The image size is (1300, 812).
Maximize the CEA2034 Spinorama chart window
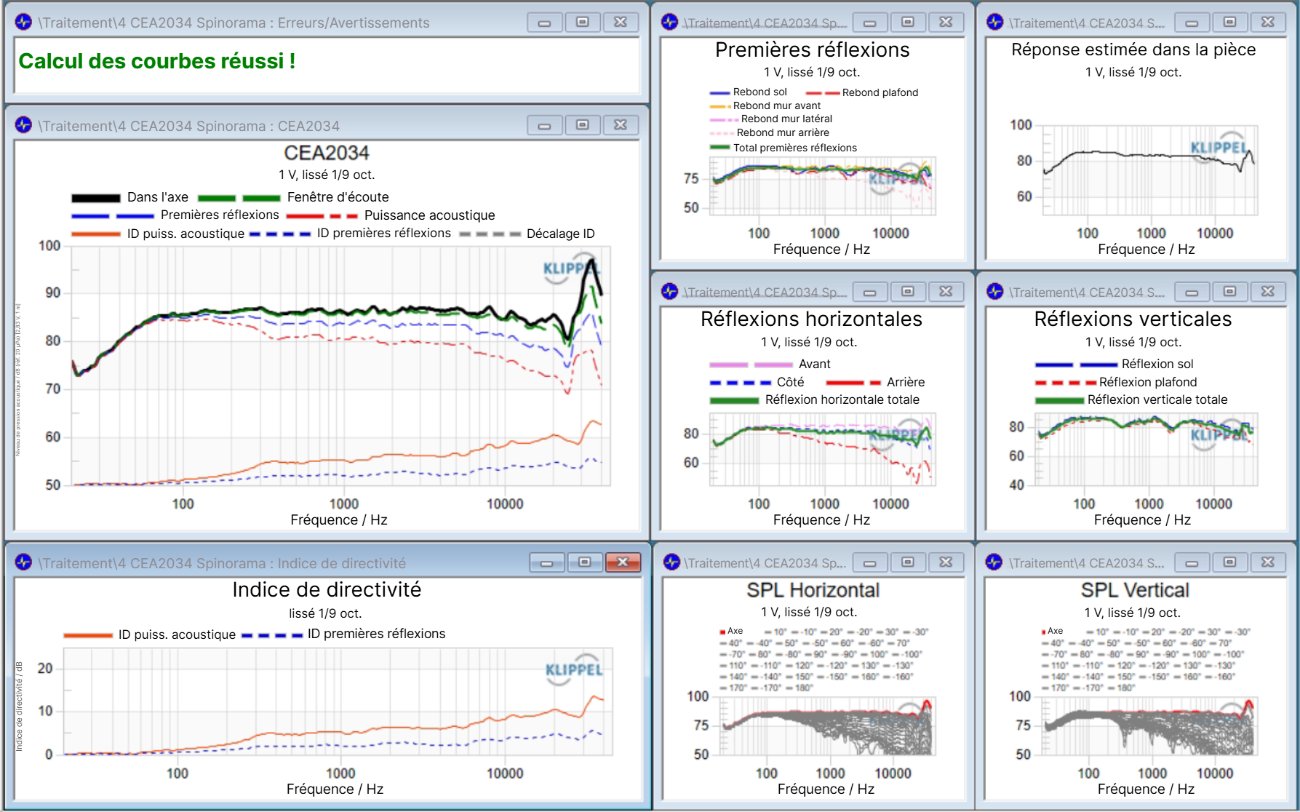(582, 125)
